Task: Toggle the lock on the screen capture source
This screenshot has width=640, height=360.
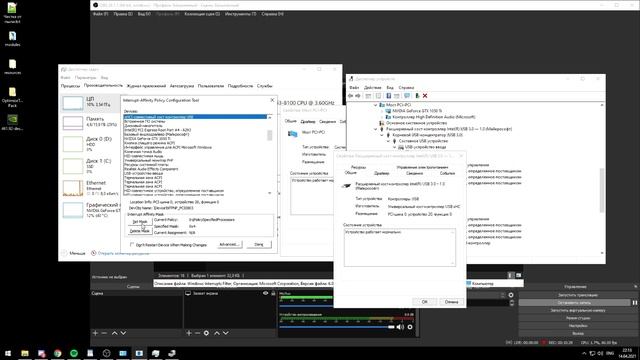Action: 273,293
